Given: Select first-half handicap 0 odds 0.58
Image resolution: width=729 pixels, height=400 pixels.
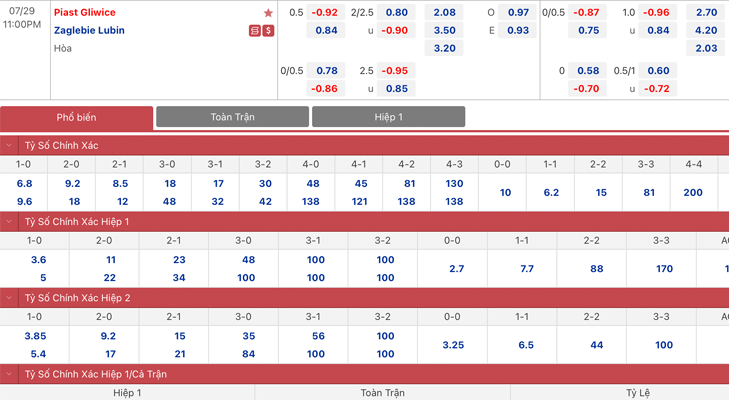Looking at the screenshot, I should (587, 71).
